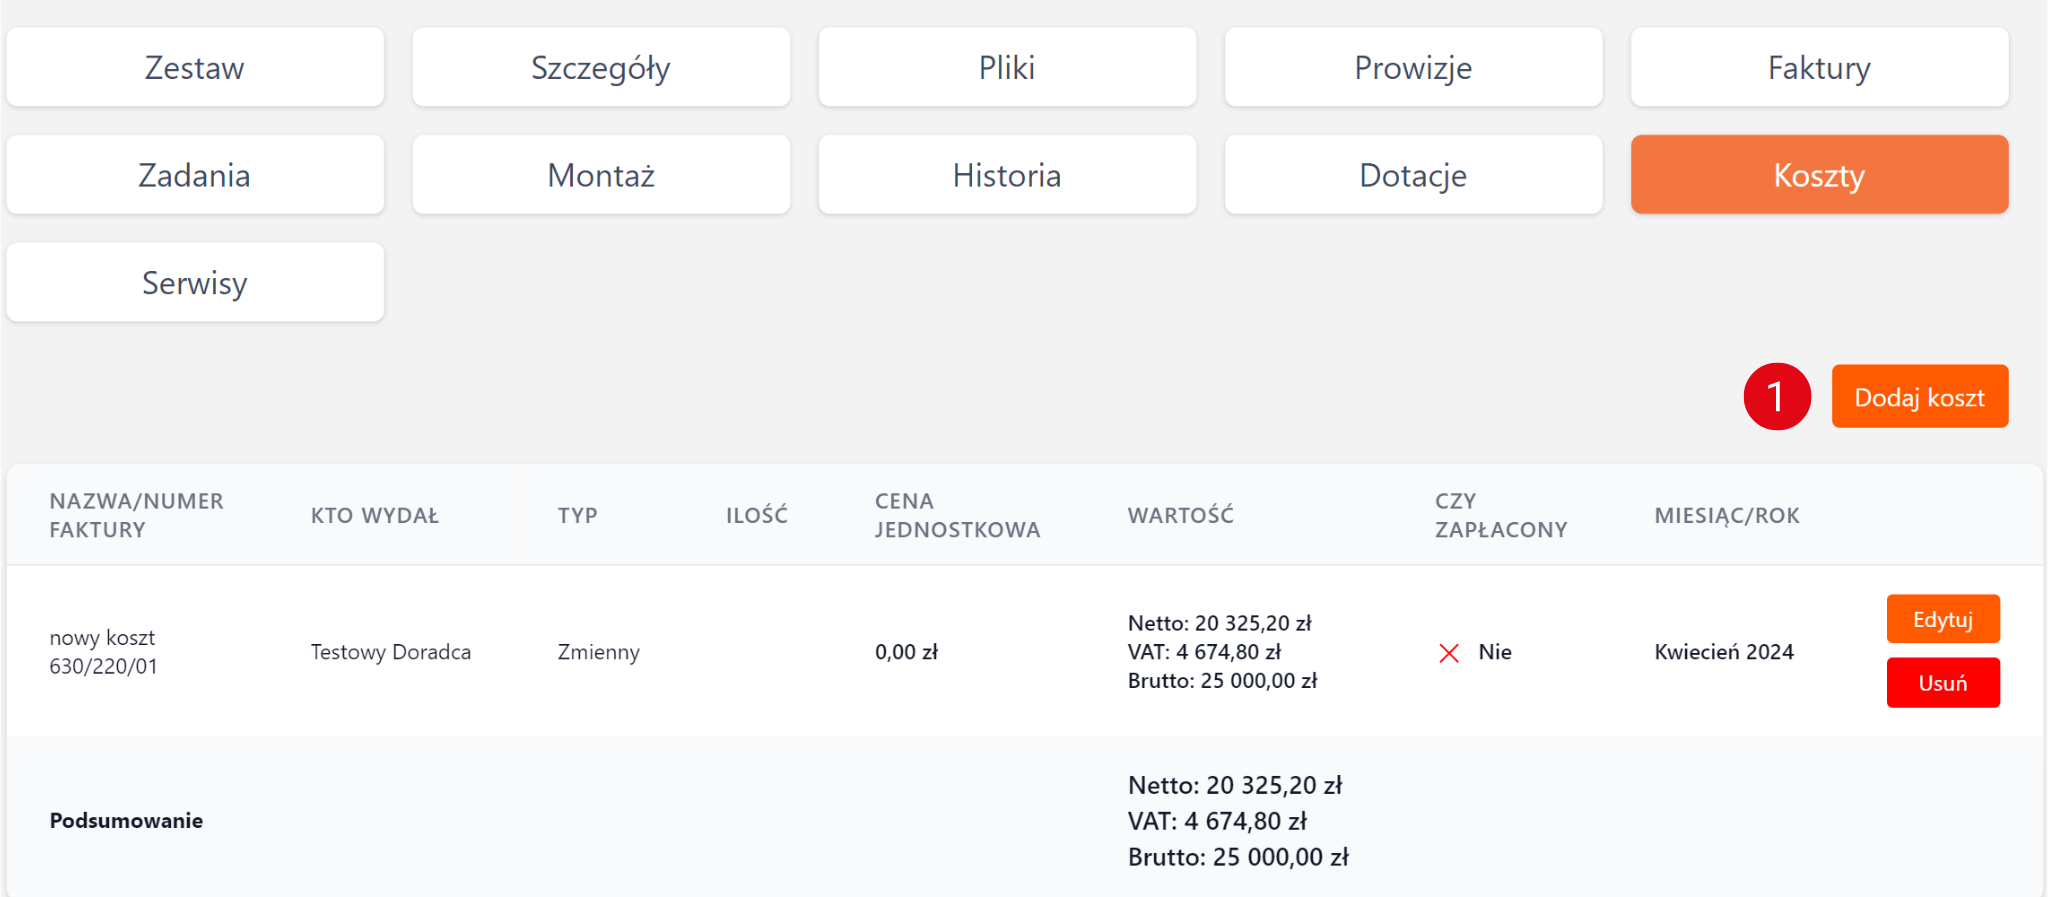Click the Wartość column header
The height and width of the screenshot is (897, 2048).
click(1180, 515)
